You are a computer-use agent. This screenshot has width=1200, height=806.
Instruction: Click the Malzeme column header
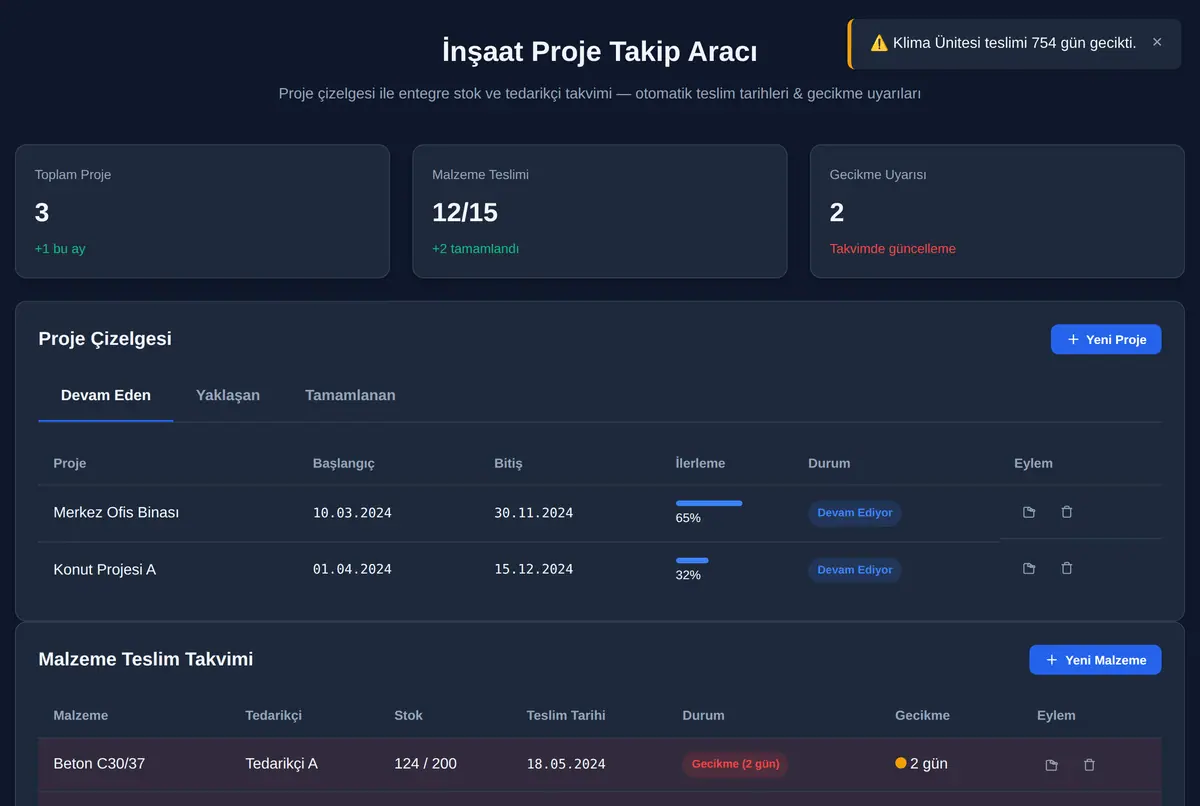click(81, 715)
